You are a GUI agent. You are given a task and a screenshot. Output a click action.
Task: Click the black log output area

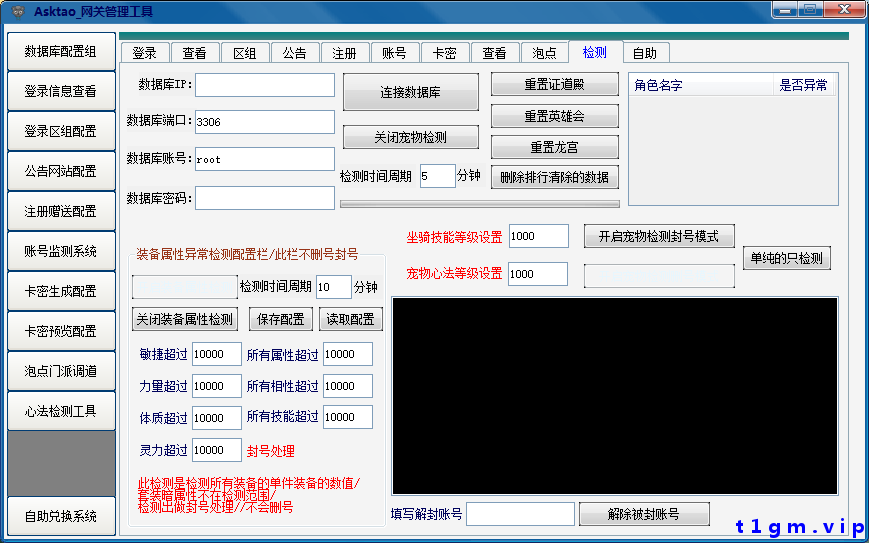(615, 396)
